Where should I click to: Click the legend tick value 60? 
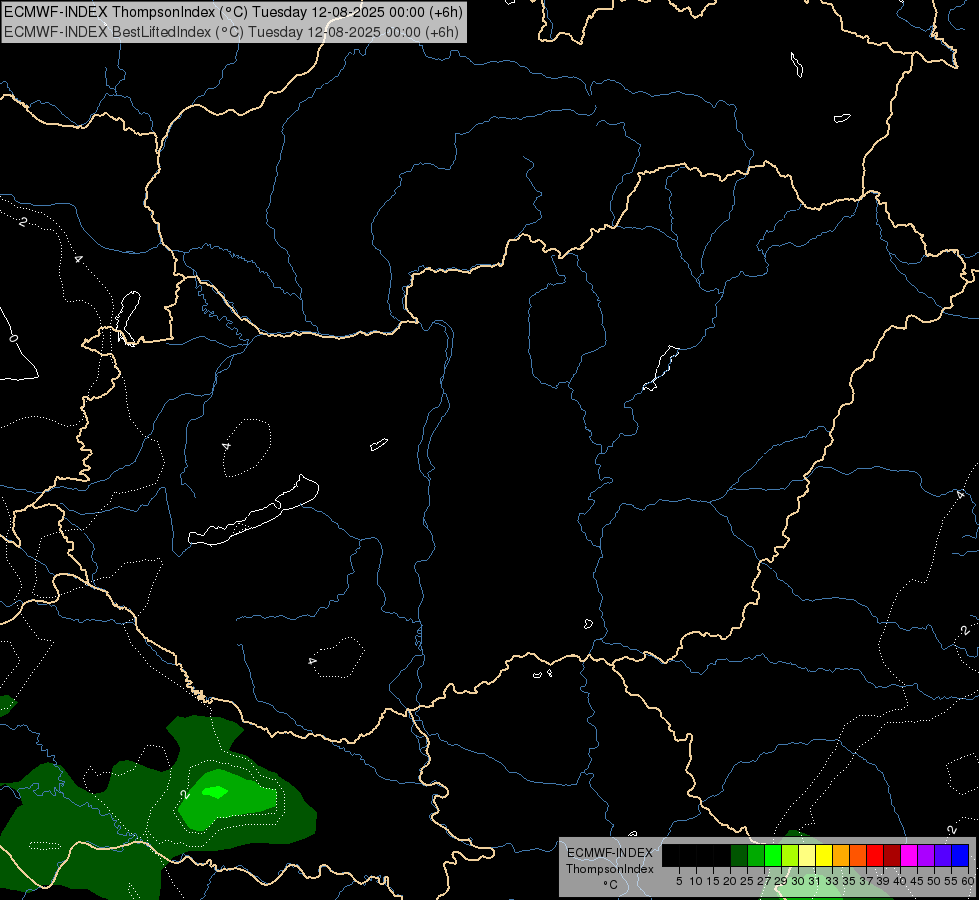968,881
